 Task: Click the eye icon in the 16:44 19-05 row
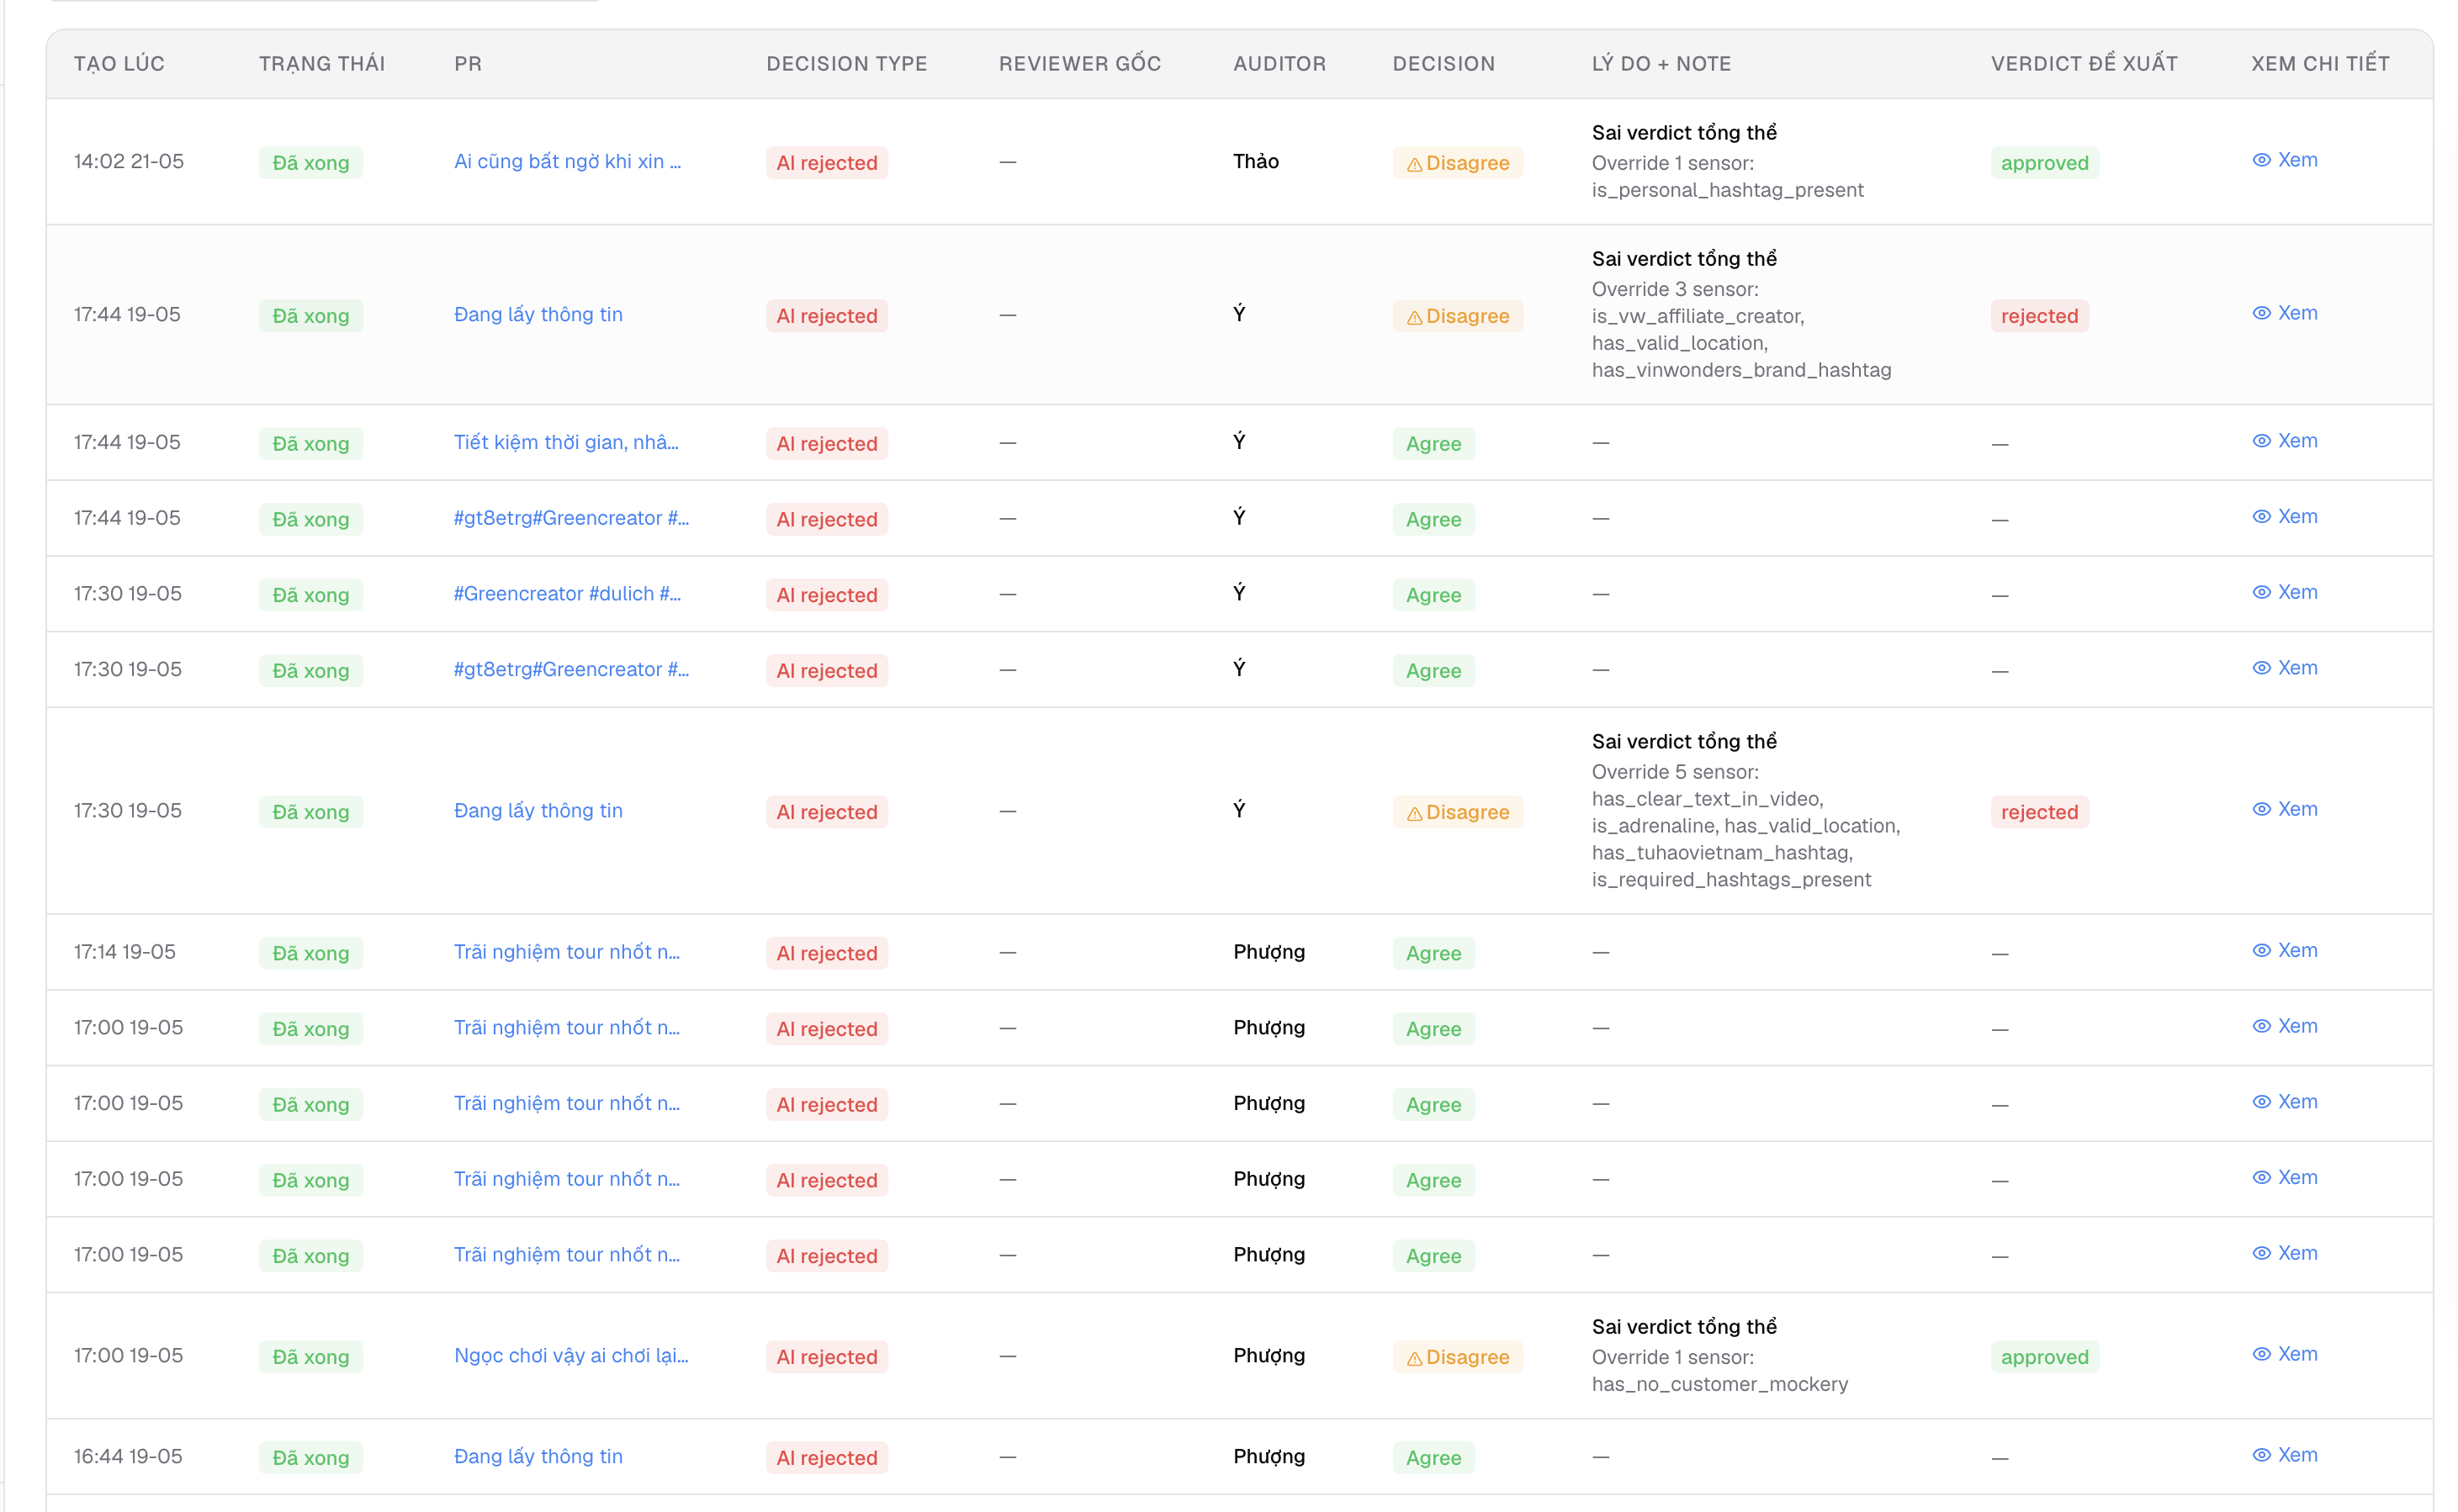pos(2261,1455)
